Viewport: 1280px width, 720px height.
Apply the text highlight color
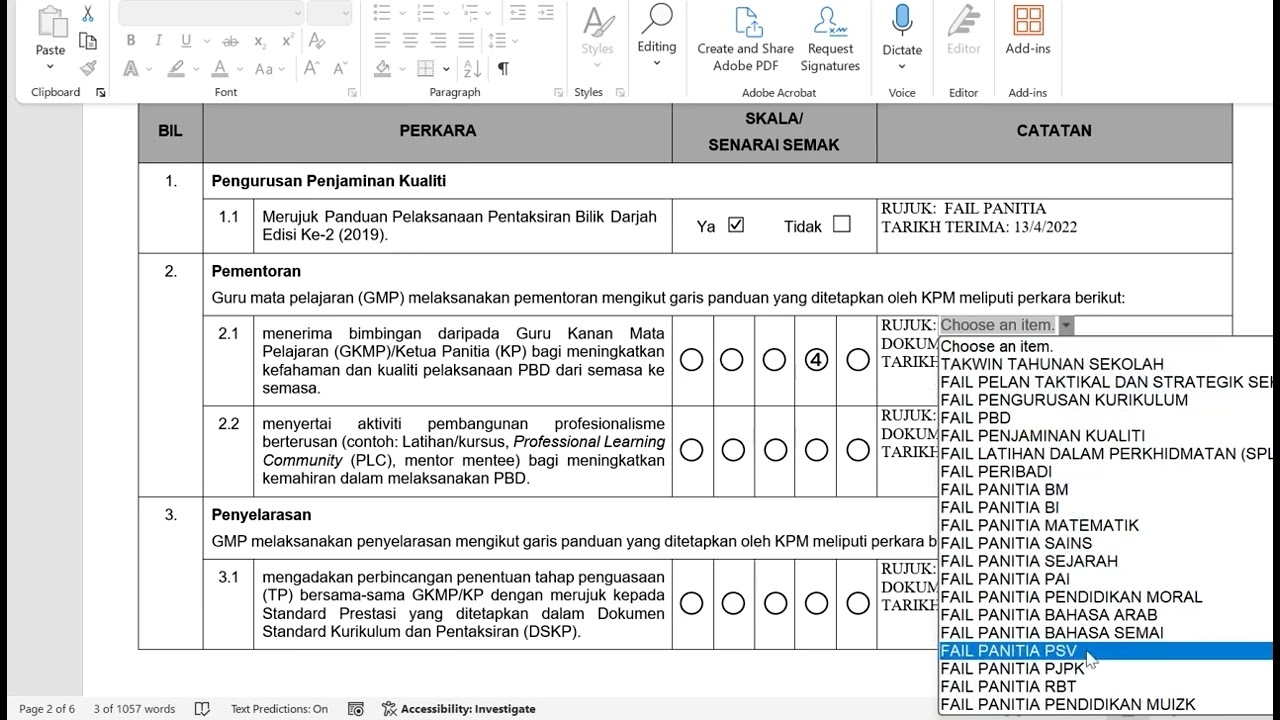tap(176, 69)
